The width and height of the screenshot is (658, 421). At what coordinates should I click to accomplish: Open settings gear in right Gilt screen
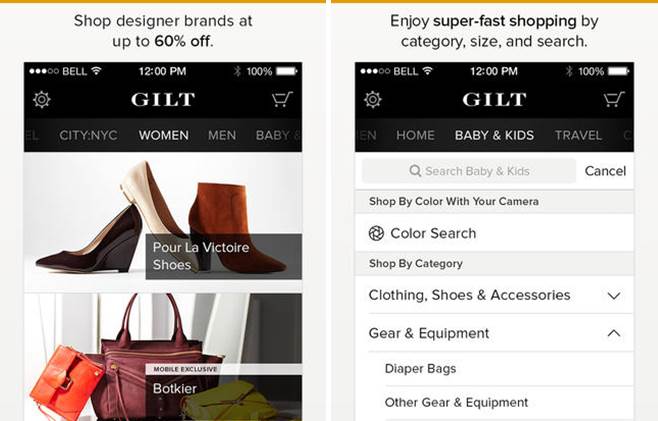(x=373, y=100)
